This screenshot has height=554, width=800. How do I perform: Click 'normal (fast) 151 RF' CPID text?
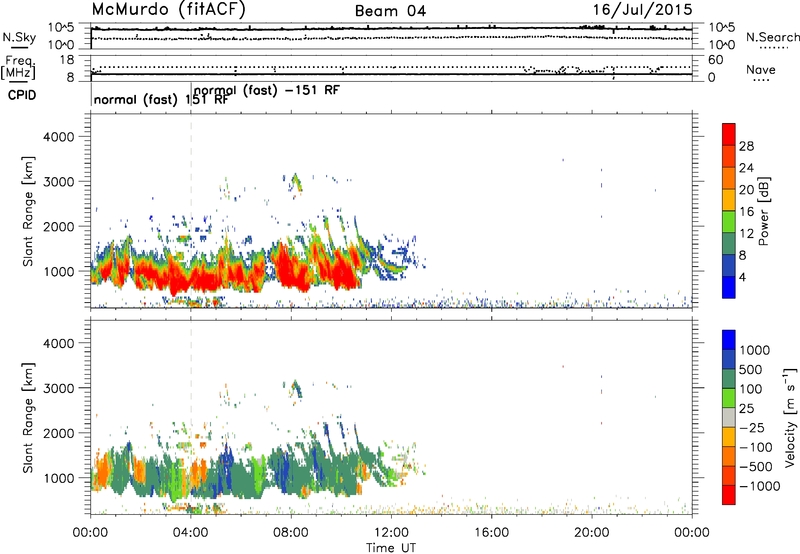coord(161,99)
